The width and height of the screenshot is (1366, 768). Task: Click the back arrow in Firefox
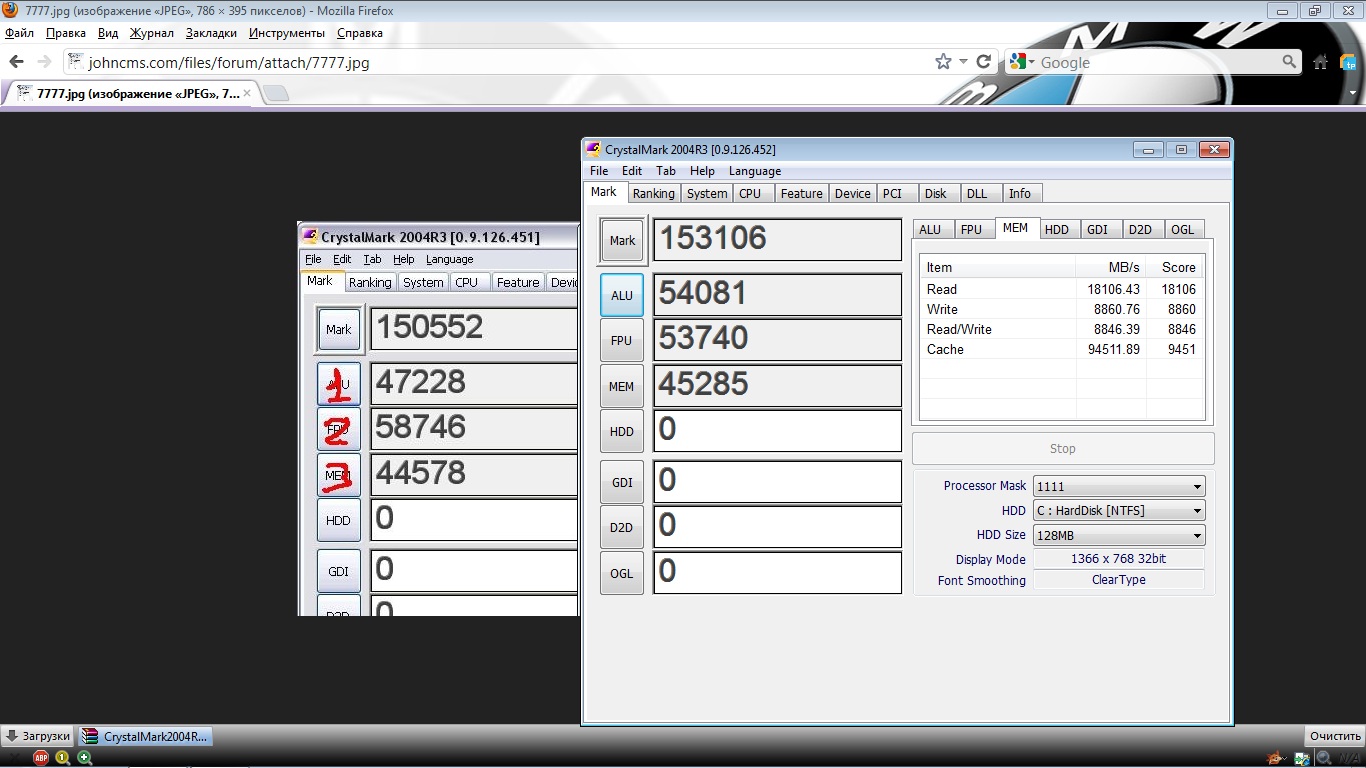17,62
